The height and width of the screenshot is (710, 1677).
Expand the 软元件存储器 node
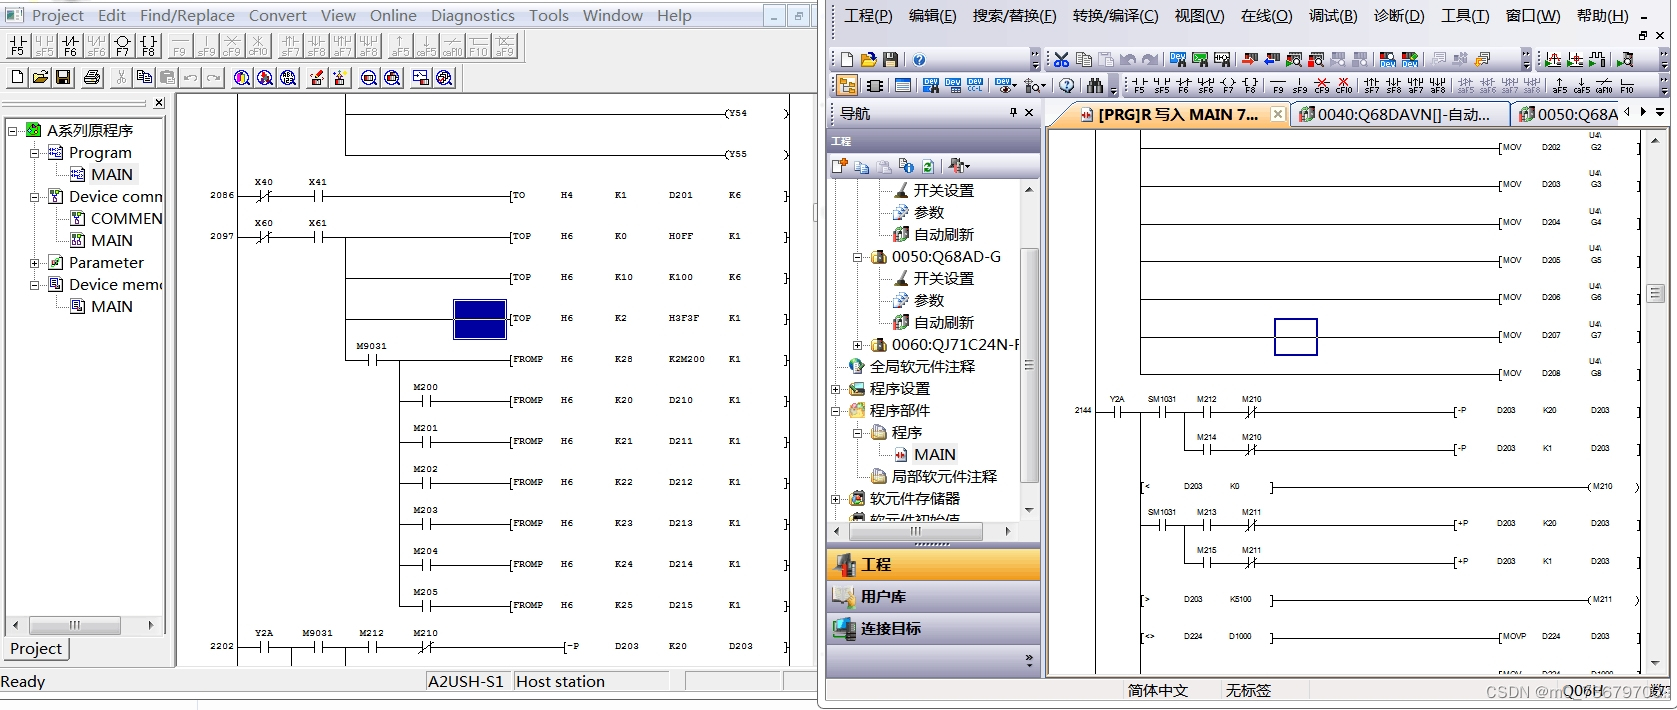pos(836,498)
